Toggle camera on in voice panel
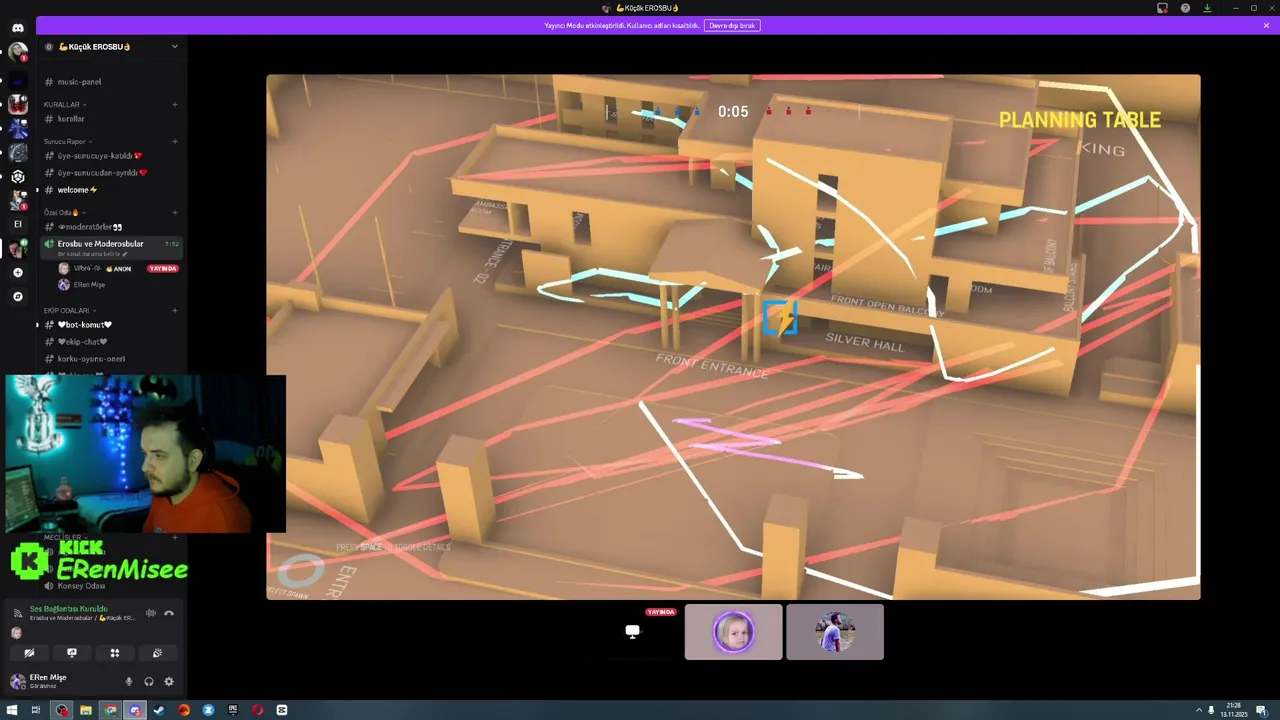This screenshot has height=720, width=1280. point(29,653)
